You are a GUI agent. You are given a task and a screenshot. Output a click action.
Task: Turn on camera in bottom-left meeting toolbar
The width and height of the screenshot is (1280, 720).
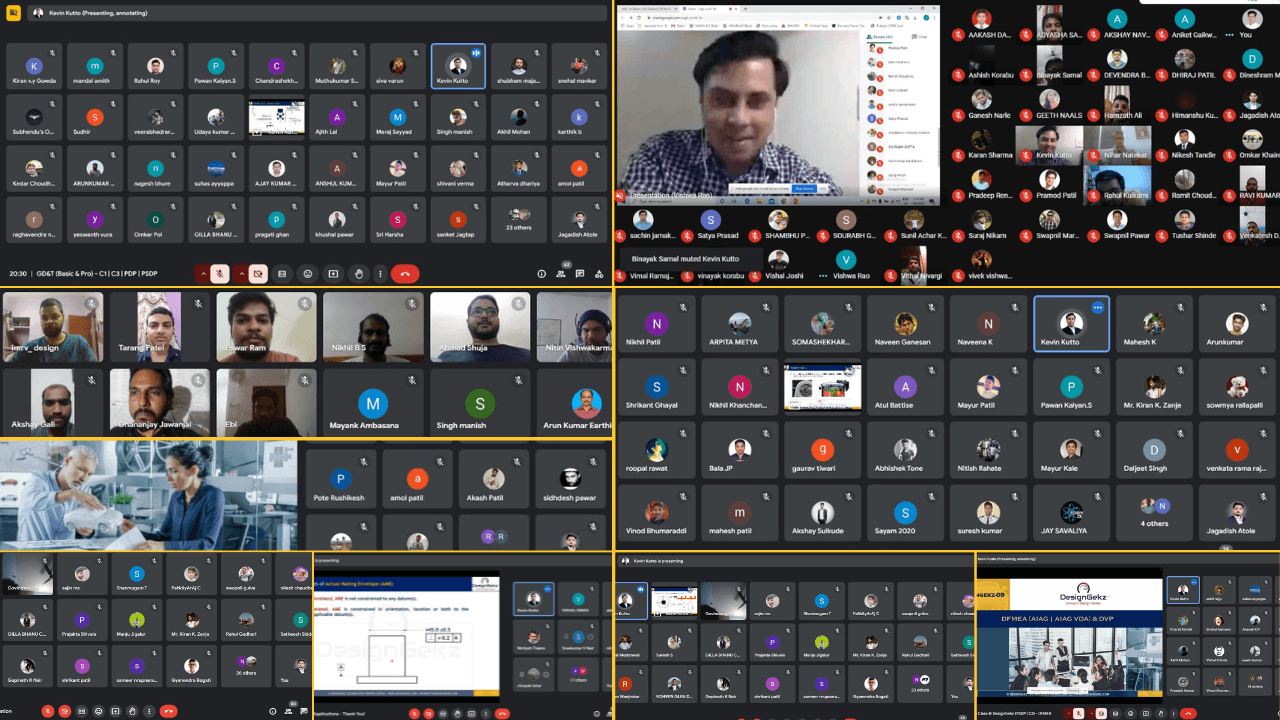coord(64,711)
